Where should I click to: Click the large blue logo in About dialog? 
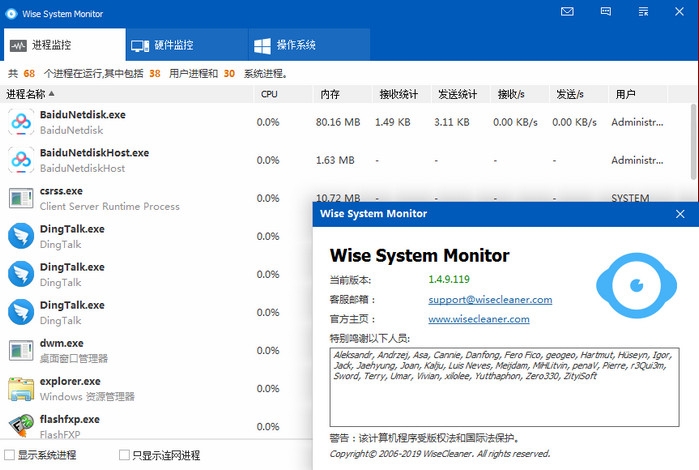636,285
